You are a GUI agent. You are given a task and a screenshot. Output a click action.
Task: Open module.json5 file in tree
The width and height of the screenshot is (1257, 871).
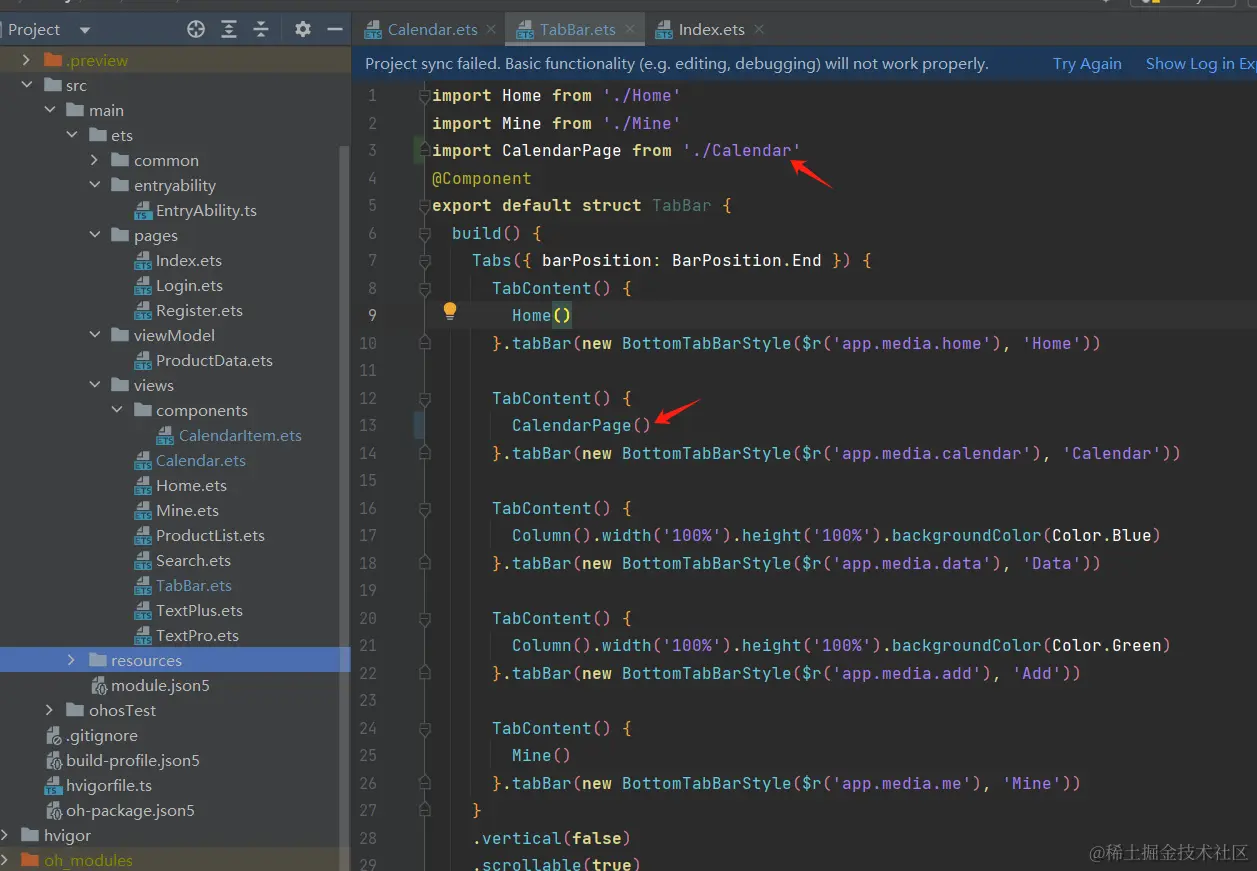pyautogui.click(x=160, y=685)
